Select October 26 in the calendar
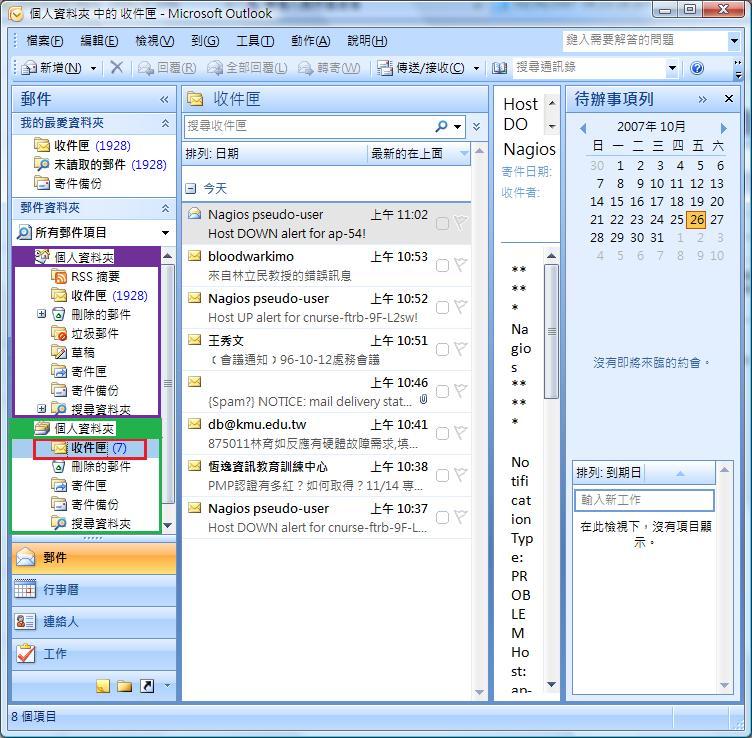Screen dimensions: 752x738 (x=697, y=220)
